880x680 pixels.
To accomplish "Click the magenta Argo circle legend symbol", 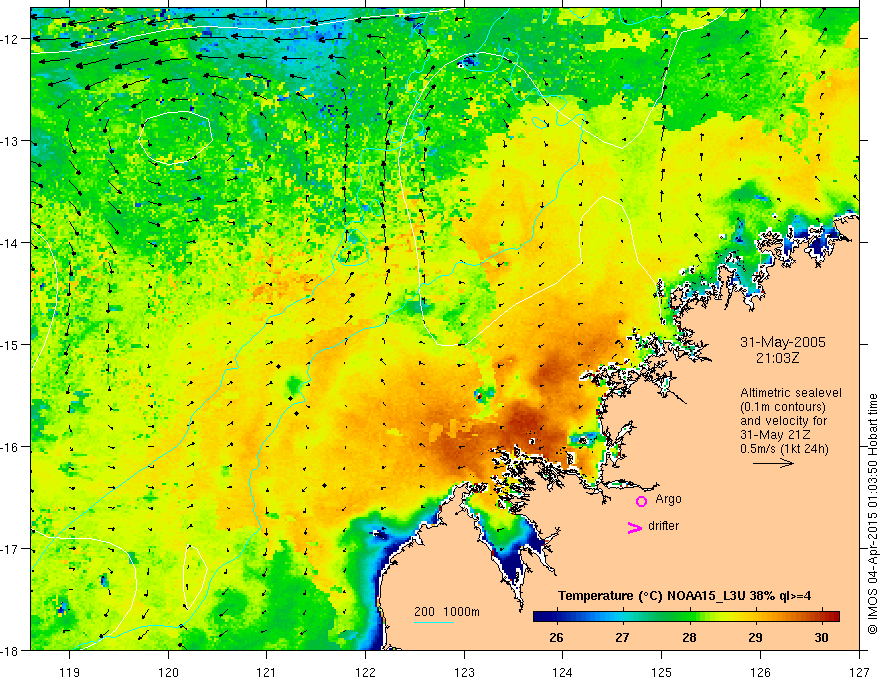I will pyautogui.click(x=641, y=501).
